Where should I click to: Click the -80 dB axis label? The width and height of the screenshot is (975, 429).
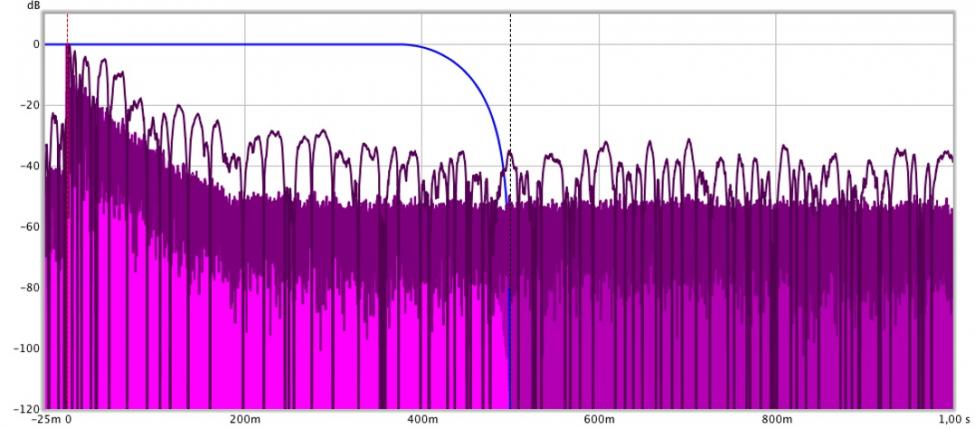click(29, 288)
